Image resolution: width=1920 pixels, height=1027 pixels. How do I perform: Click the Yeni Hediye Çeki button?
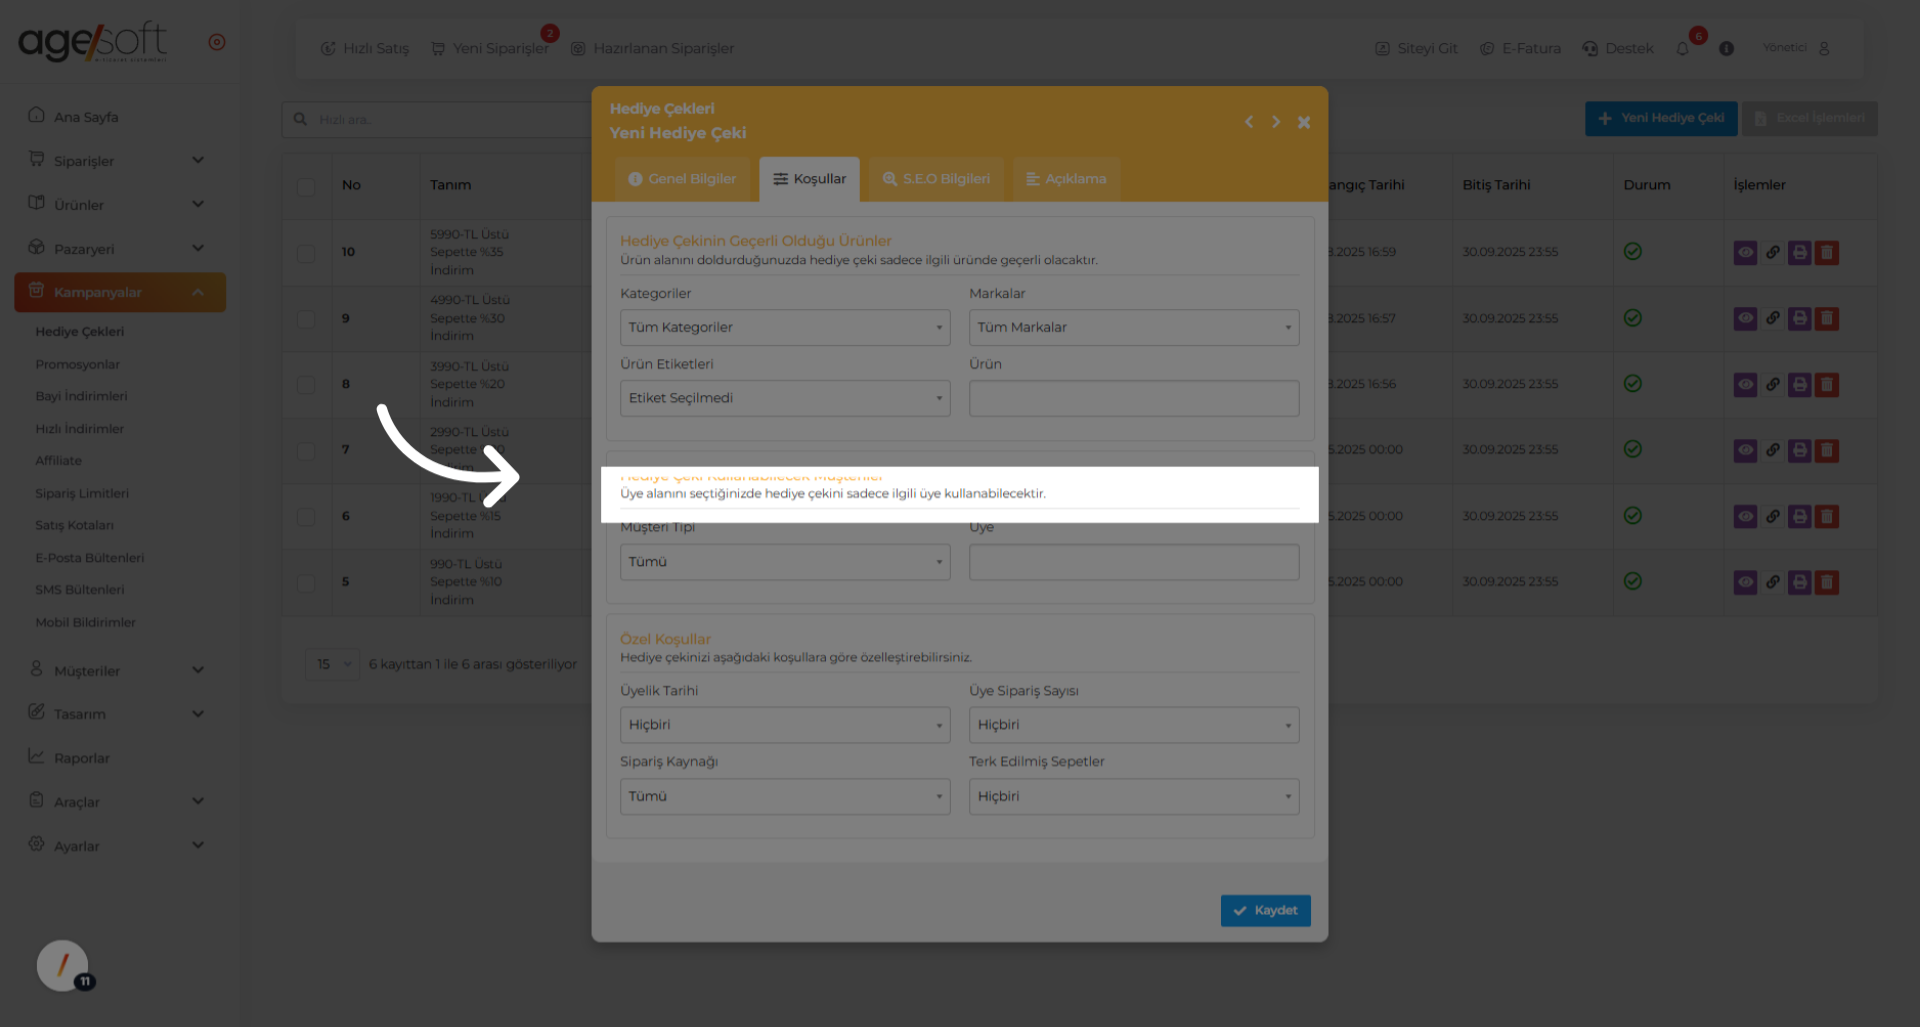point(1660,118)
